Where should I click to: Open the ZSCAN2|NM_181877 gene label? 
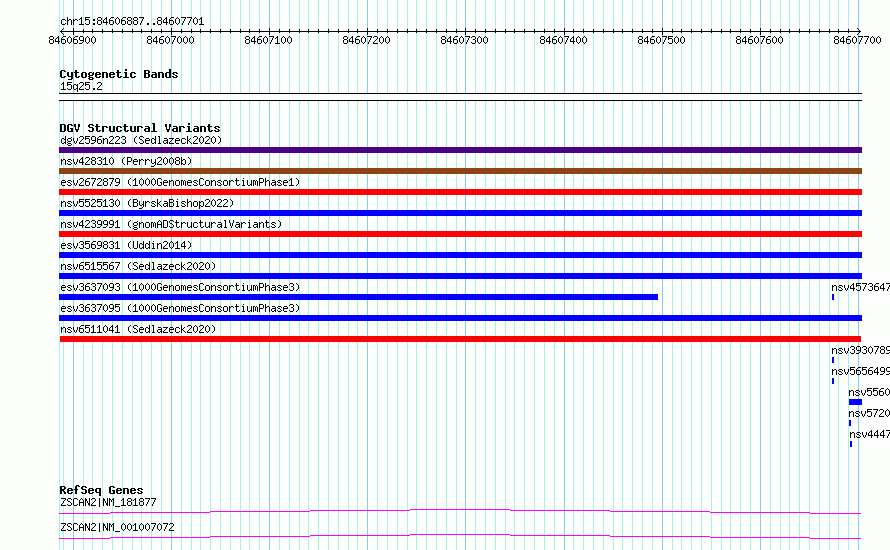108,502
